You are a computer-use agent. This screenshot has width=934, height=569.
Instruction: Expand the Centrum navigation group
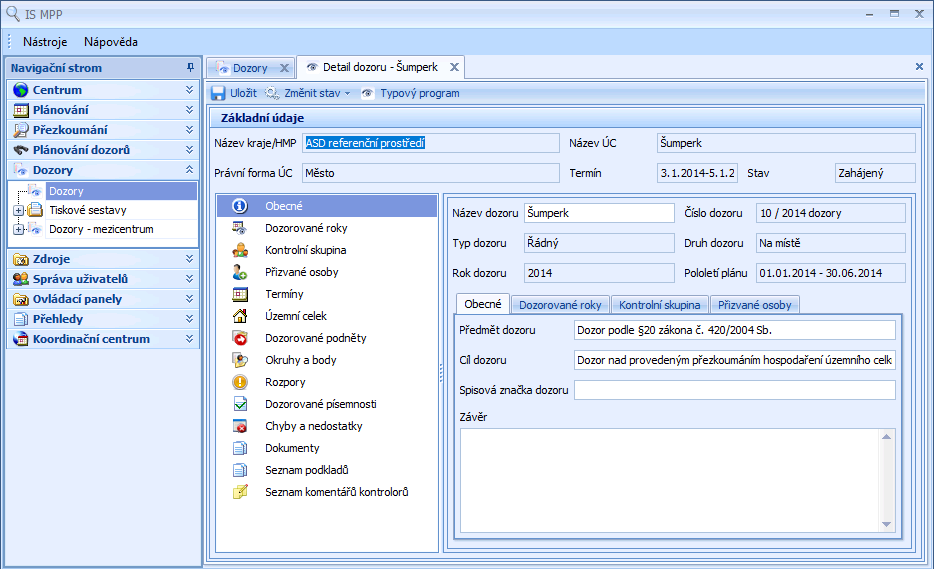point(189,90)
